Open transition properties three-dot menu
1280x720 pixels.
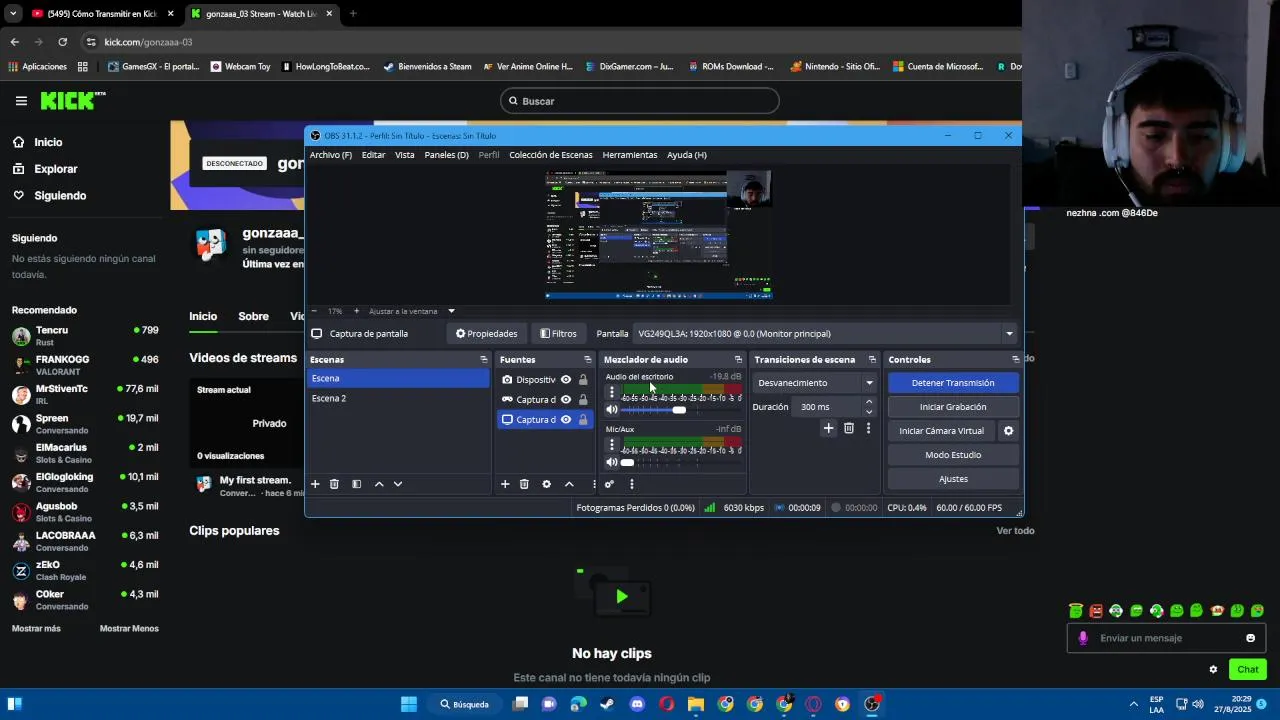coord(868,428)
